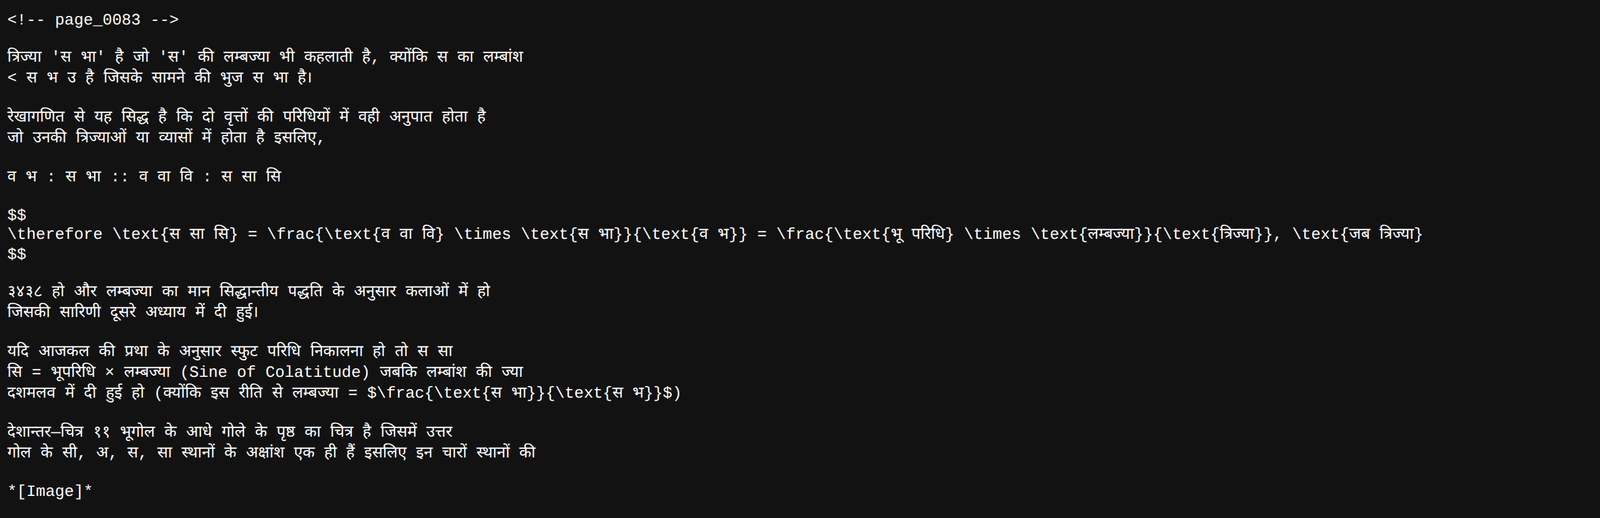
Task: Click the page_0083 comment line
Action: point(93,20)
